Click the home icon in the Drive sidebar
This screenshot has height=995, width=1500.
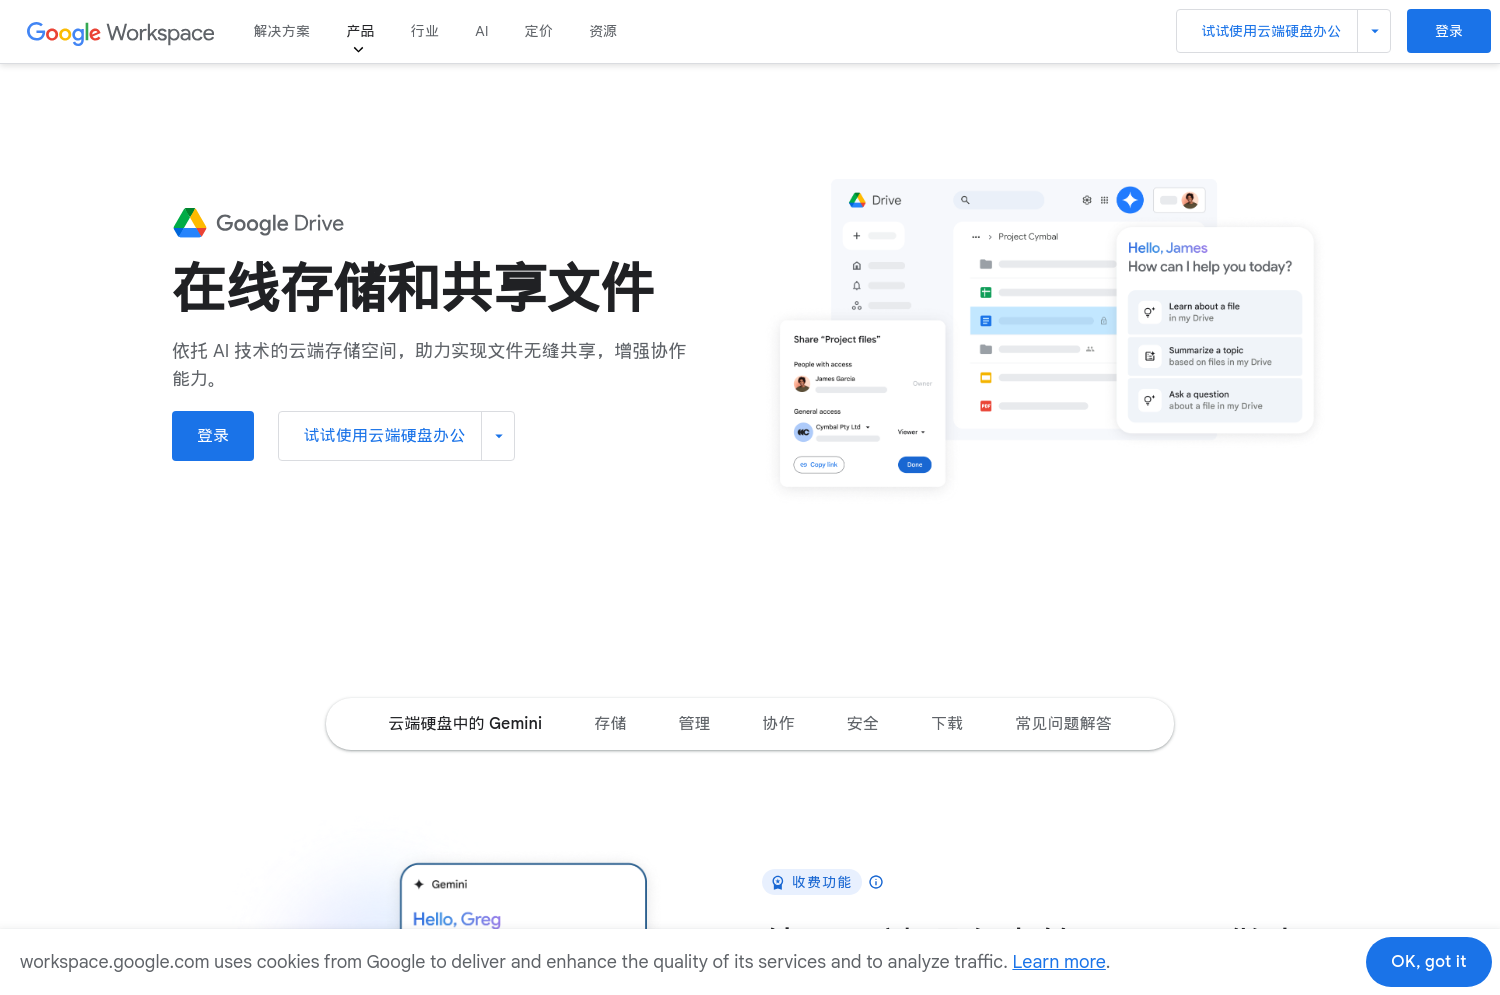856,266
